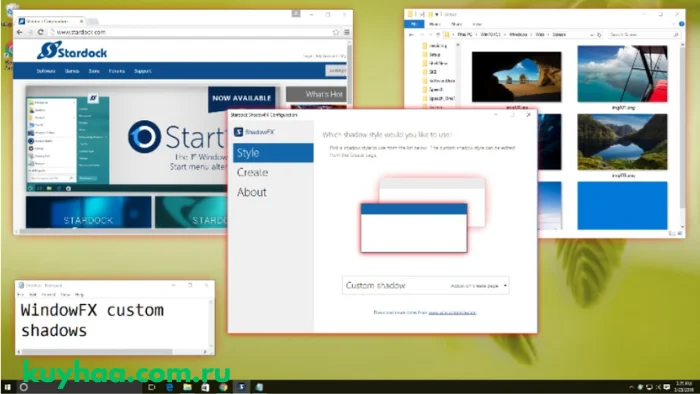This screenshot has width=700, height=394.
Task: Refresh the Explorer folder view
Action: pos(600,34)
